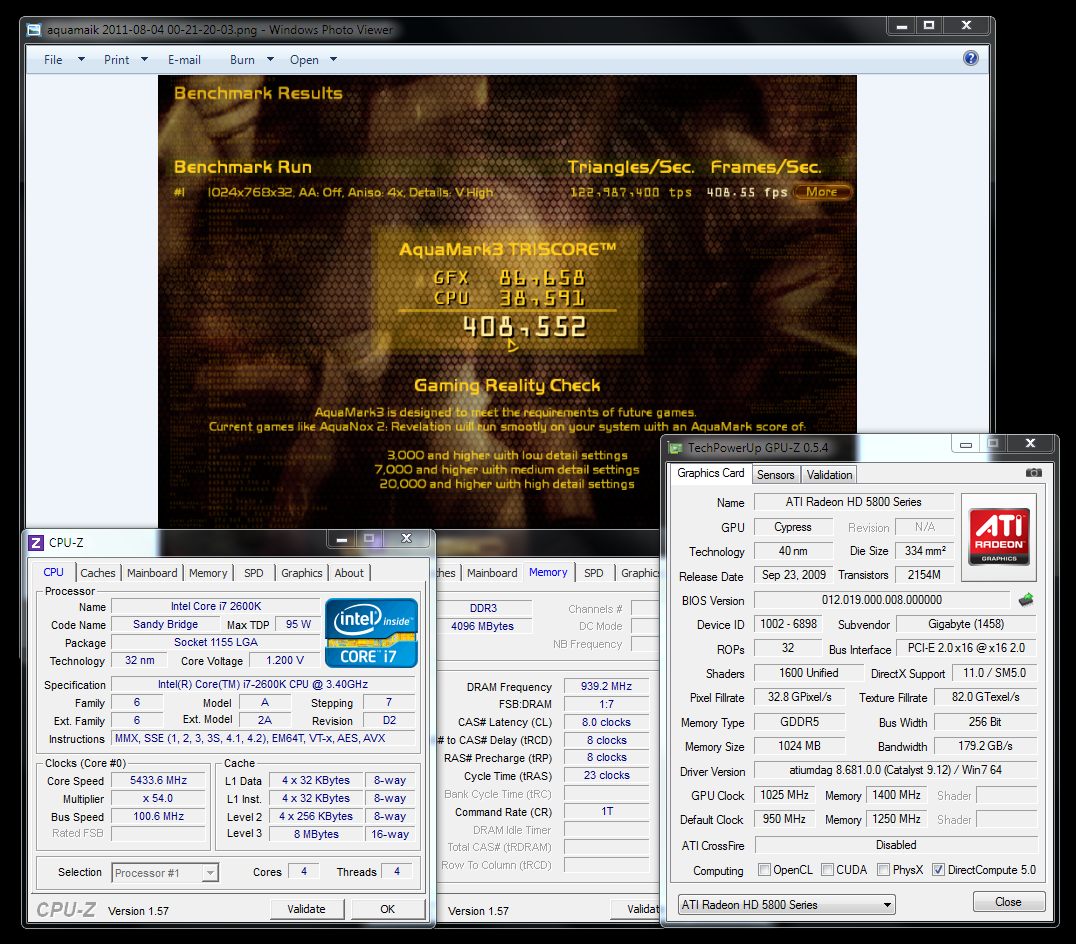Click the Memory Size value 1024 MB in GPU-Z
Viewport: 1076px width, 944px height.
tap(799, 746)
